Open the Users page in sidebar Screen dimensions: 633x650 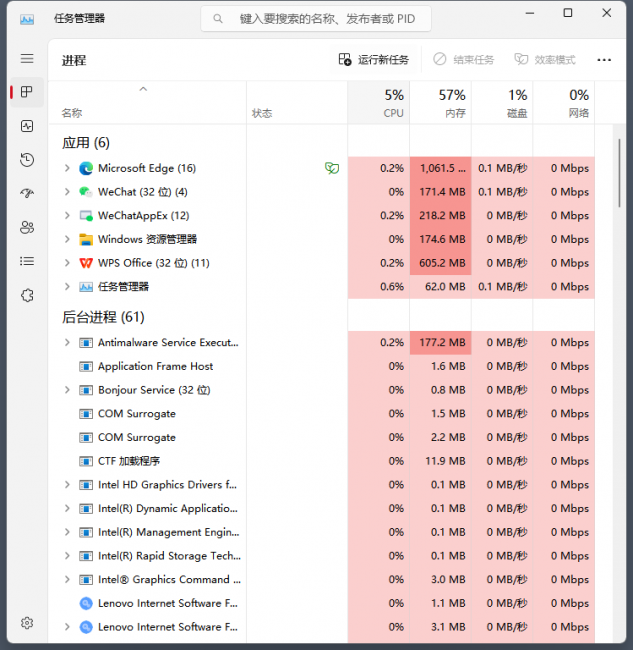[27, 227]
